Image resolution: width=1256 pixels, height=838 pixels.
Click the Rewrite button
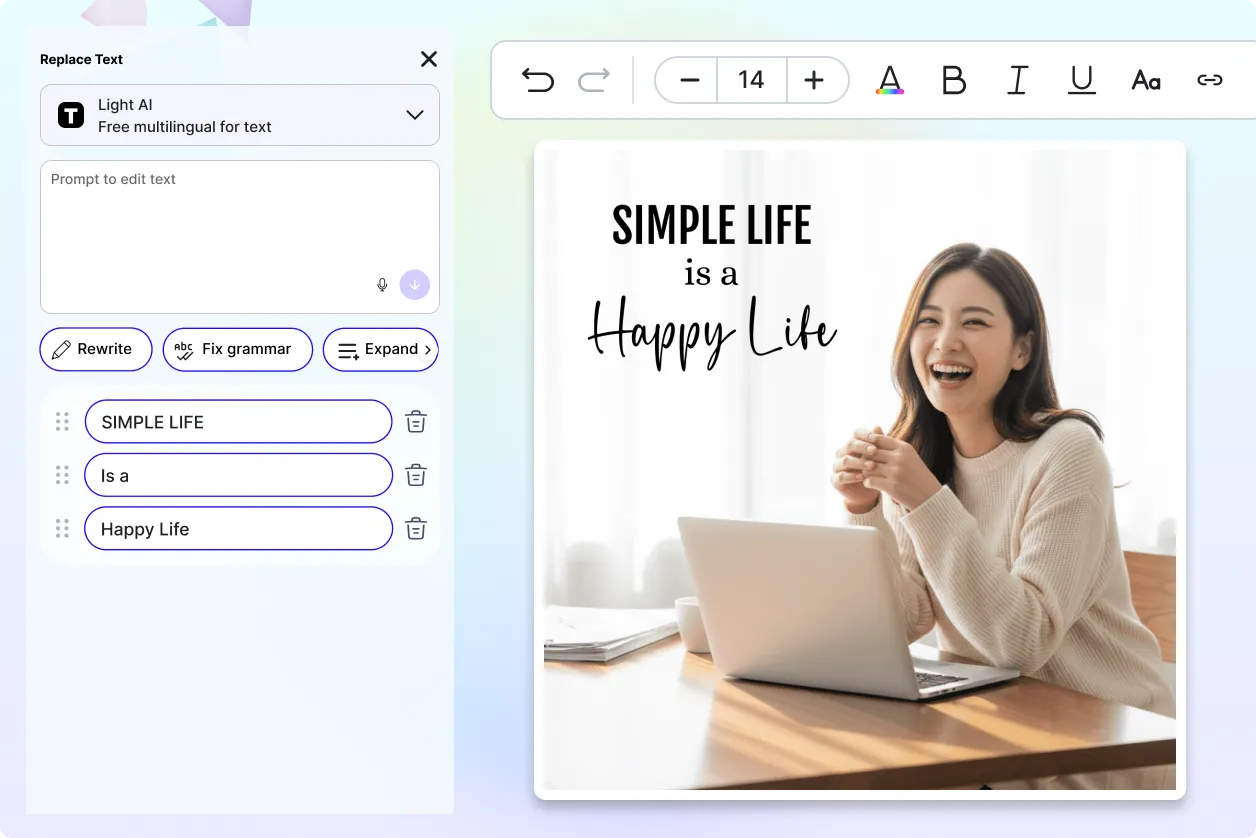[x=96, y=350]
